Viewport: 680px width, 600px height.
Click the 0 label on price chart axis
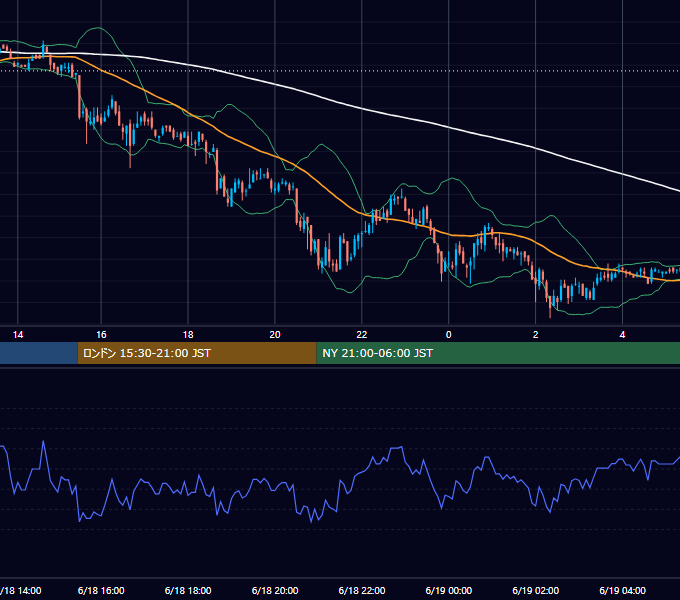click(x=448, y=335)
